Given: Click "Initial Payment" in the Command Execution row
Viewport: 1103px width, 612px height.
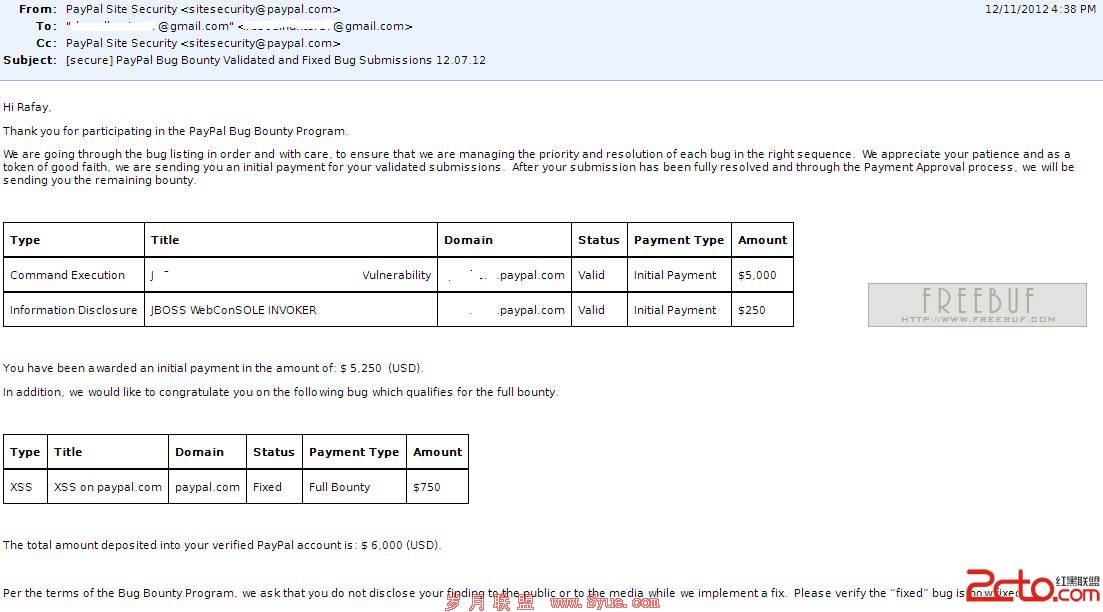Looking at the screenshot, I should click(675, 275).
